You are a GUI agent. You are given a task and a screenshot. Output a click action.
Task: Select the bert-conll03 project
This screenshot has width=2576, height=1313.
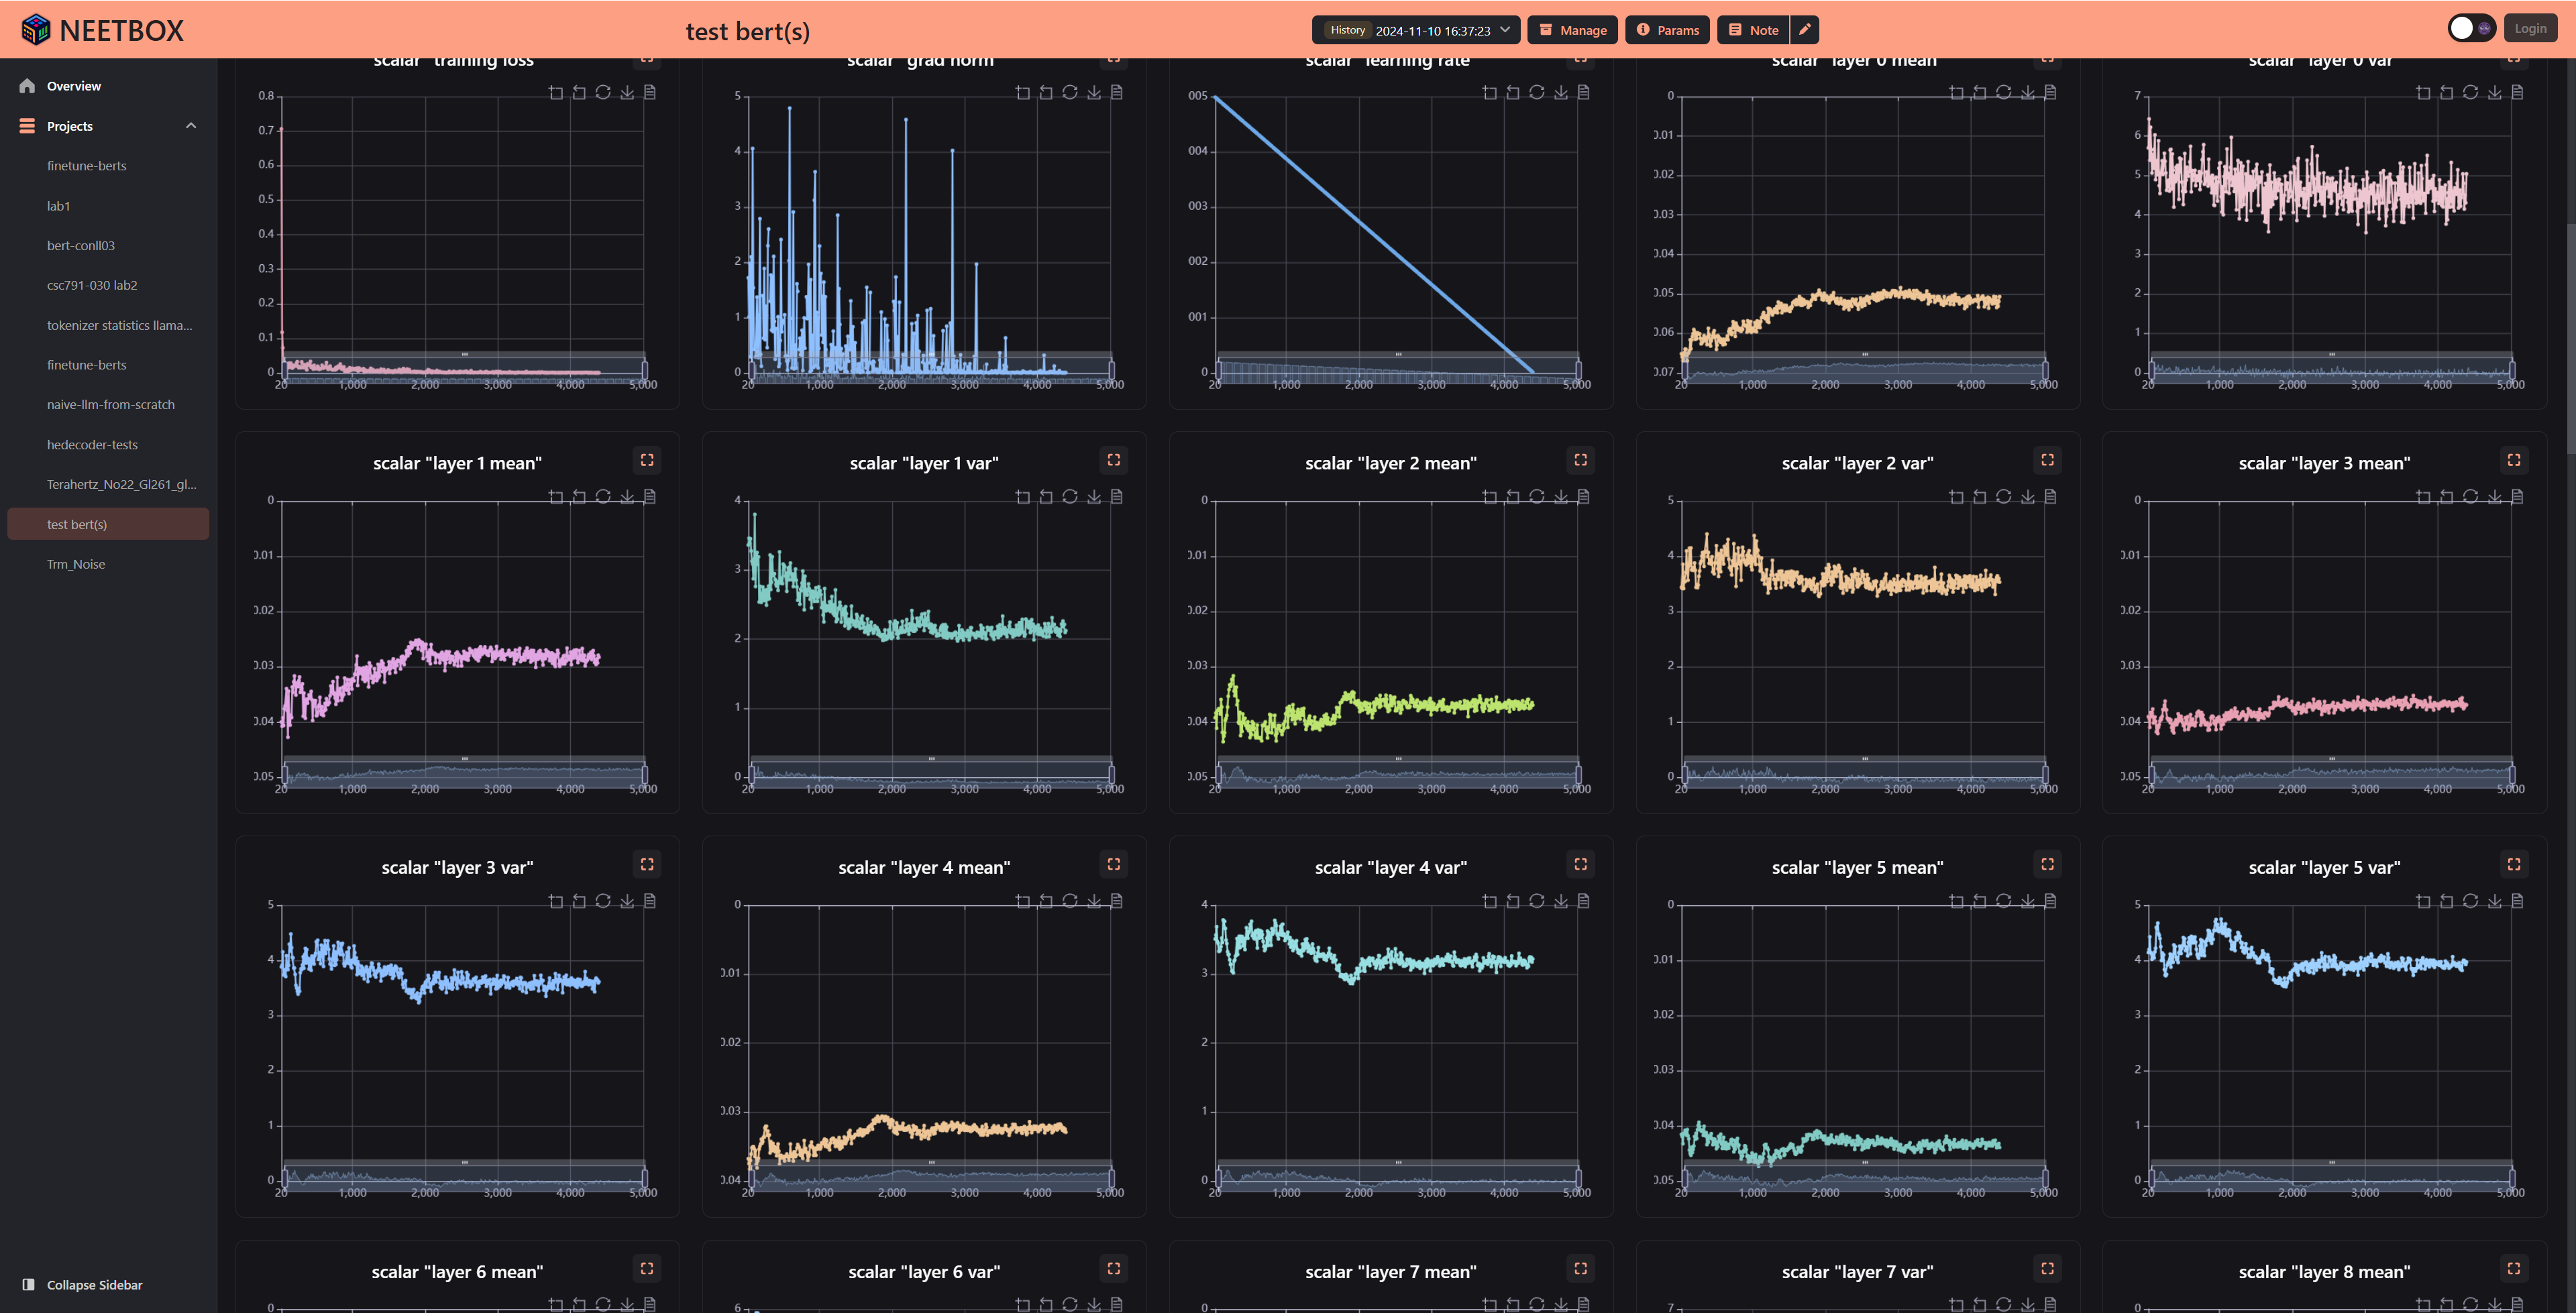(81, 245)
